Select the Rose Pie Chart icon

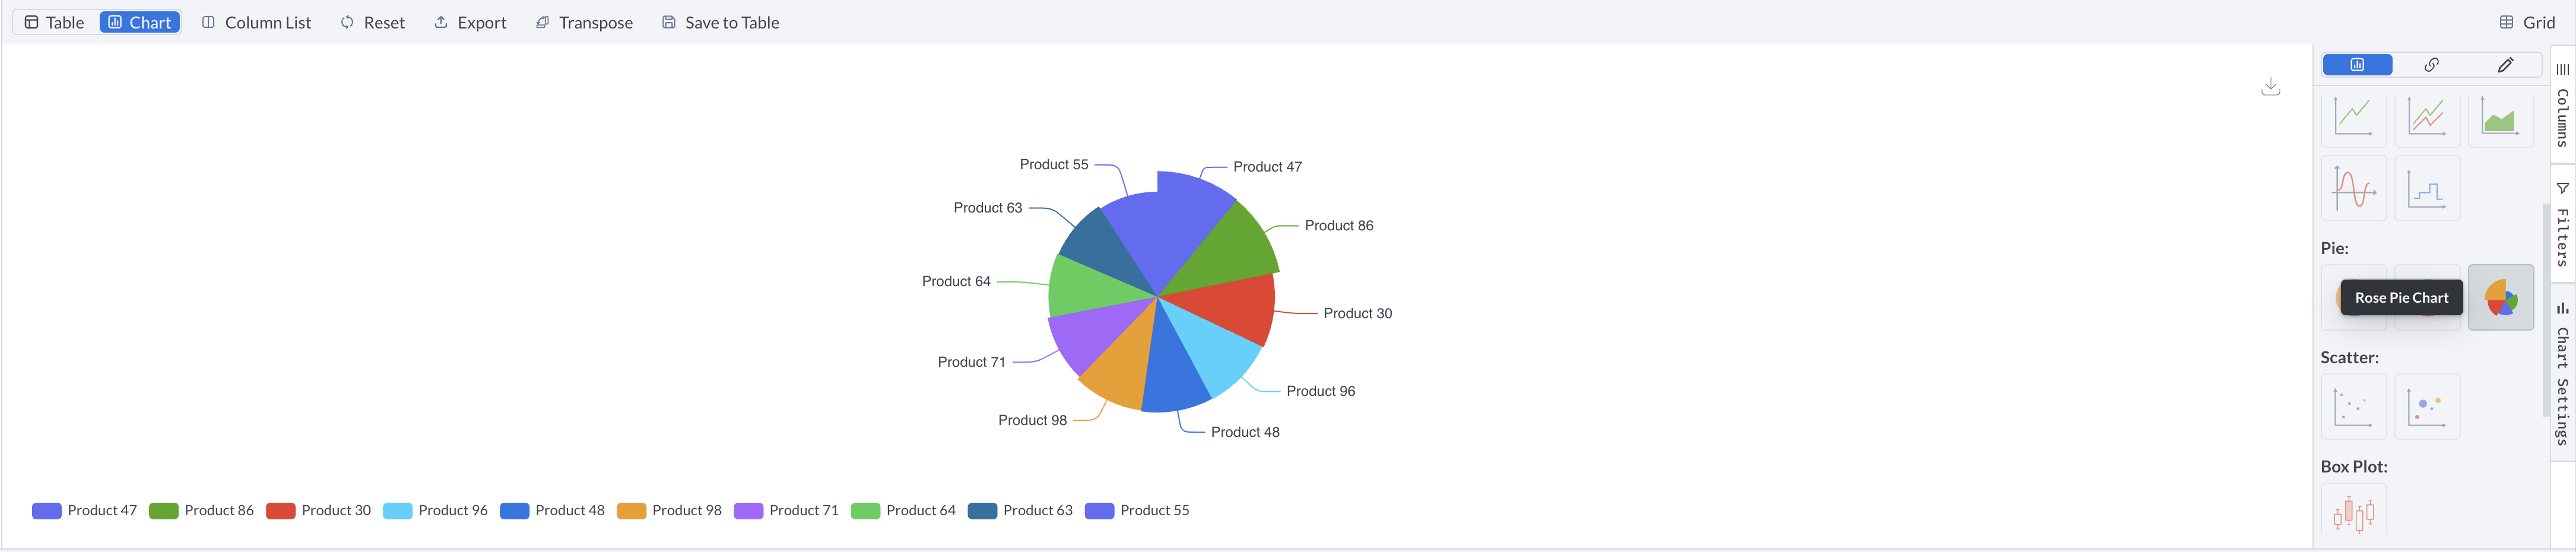point(2500,297)
